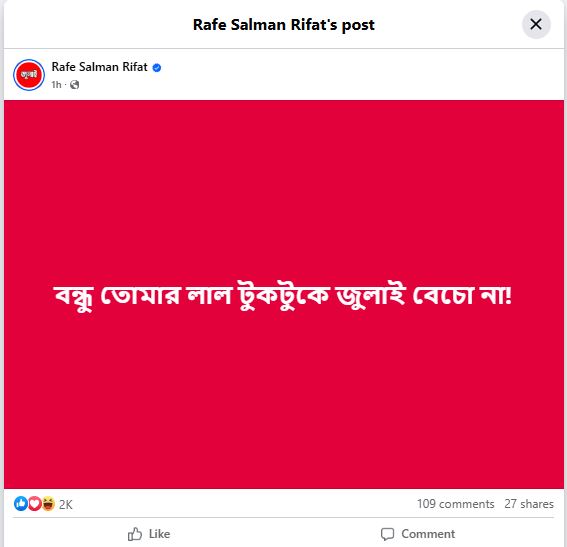Open the 1h timestamp link
Screen dimensions: 567x547
(x=56, y=85)
